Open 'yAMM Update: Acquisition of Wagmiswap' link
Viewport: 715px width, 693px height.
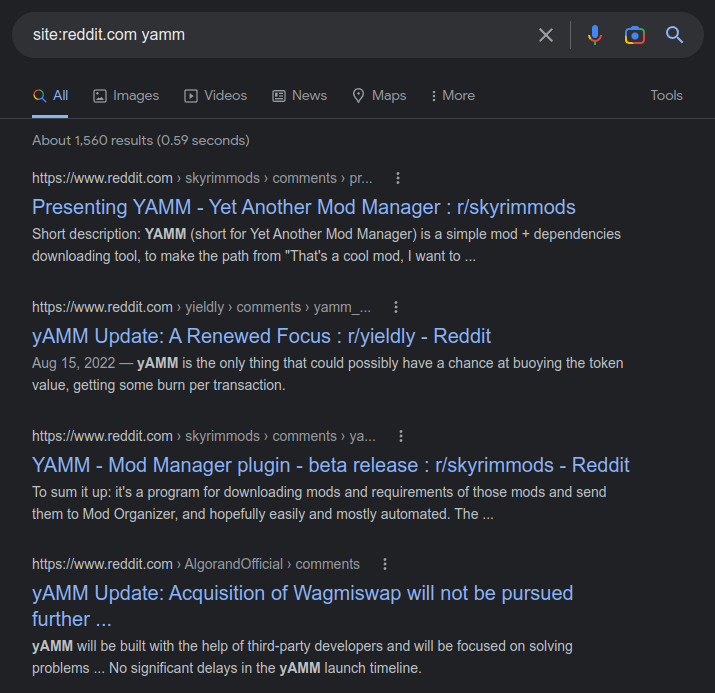click(302, 606)
